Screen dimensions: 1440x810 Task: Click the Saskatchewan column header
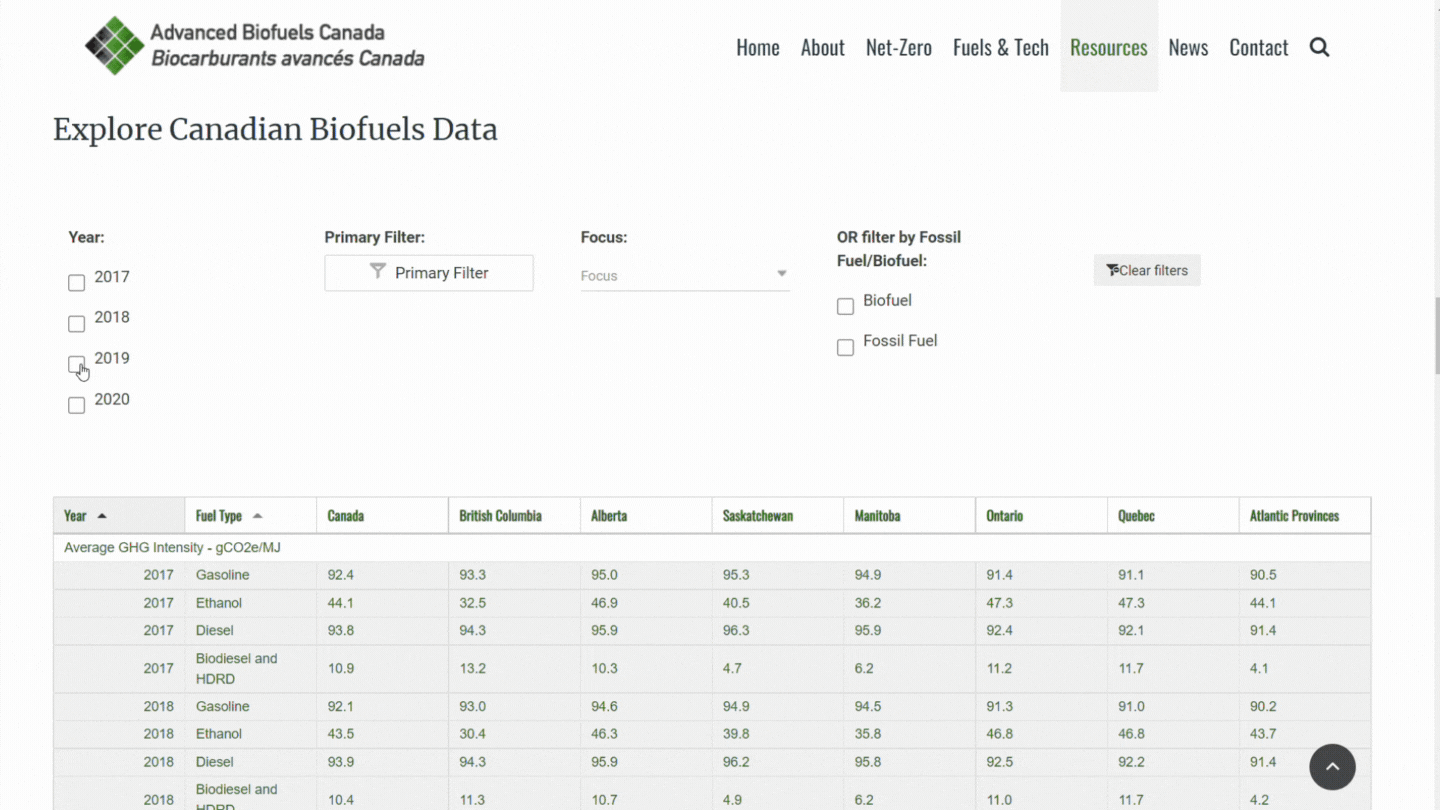pyautogui.click(x=778, y=516)
